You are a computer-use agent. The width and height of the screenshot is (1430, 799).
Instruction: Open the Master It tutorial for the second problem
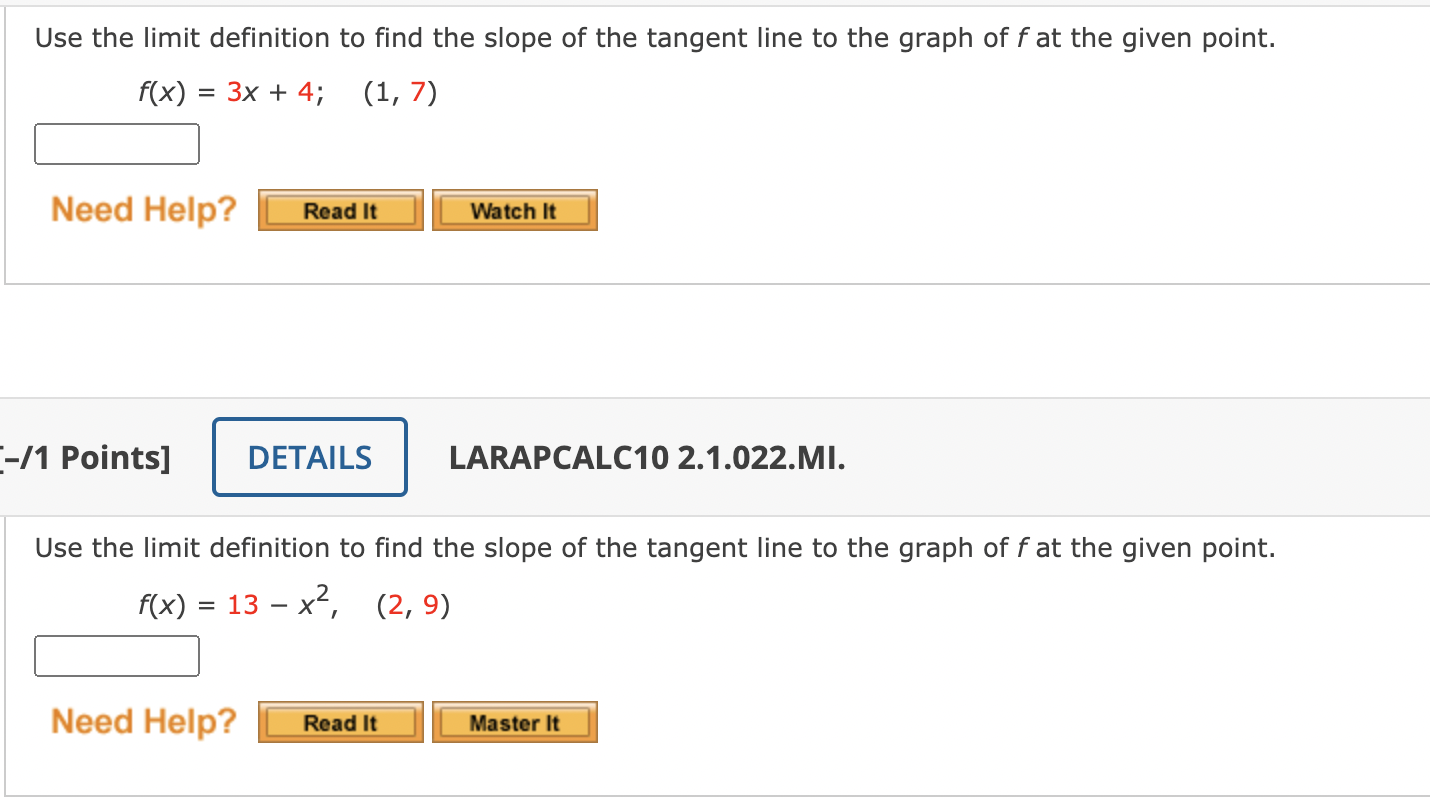514,722
